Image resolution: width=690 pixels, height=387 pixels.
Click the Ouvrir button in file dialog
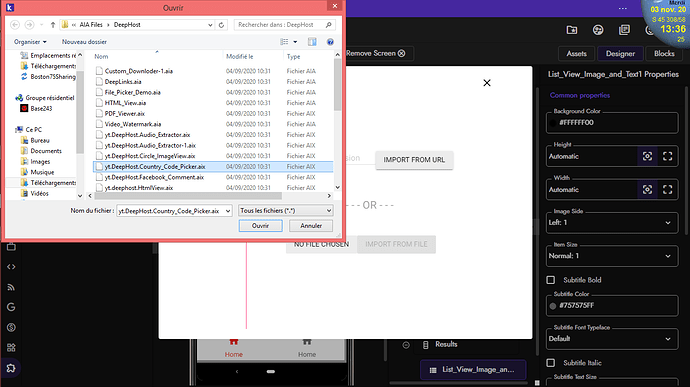coord(261,225)
